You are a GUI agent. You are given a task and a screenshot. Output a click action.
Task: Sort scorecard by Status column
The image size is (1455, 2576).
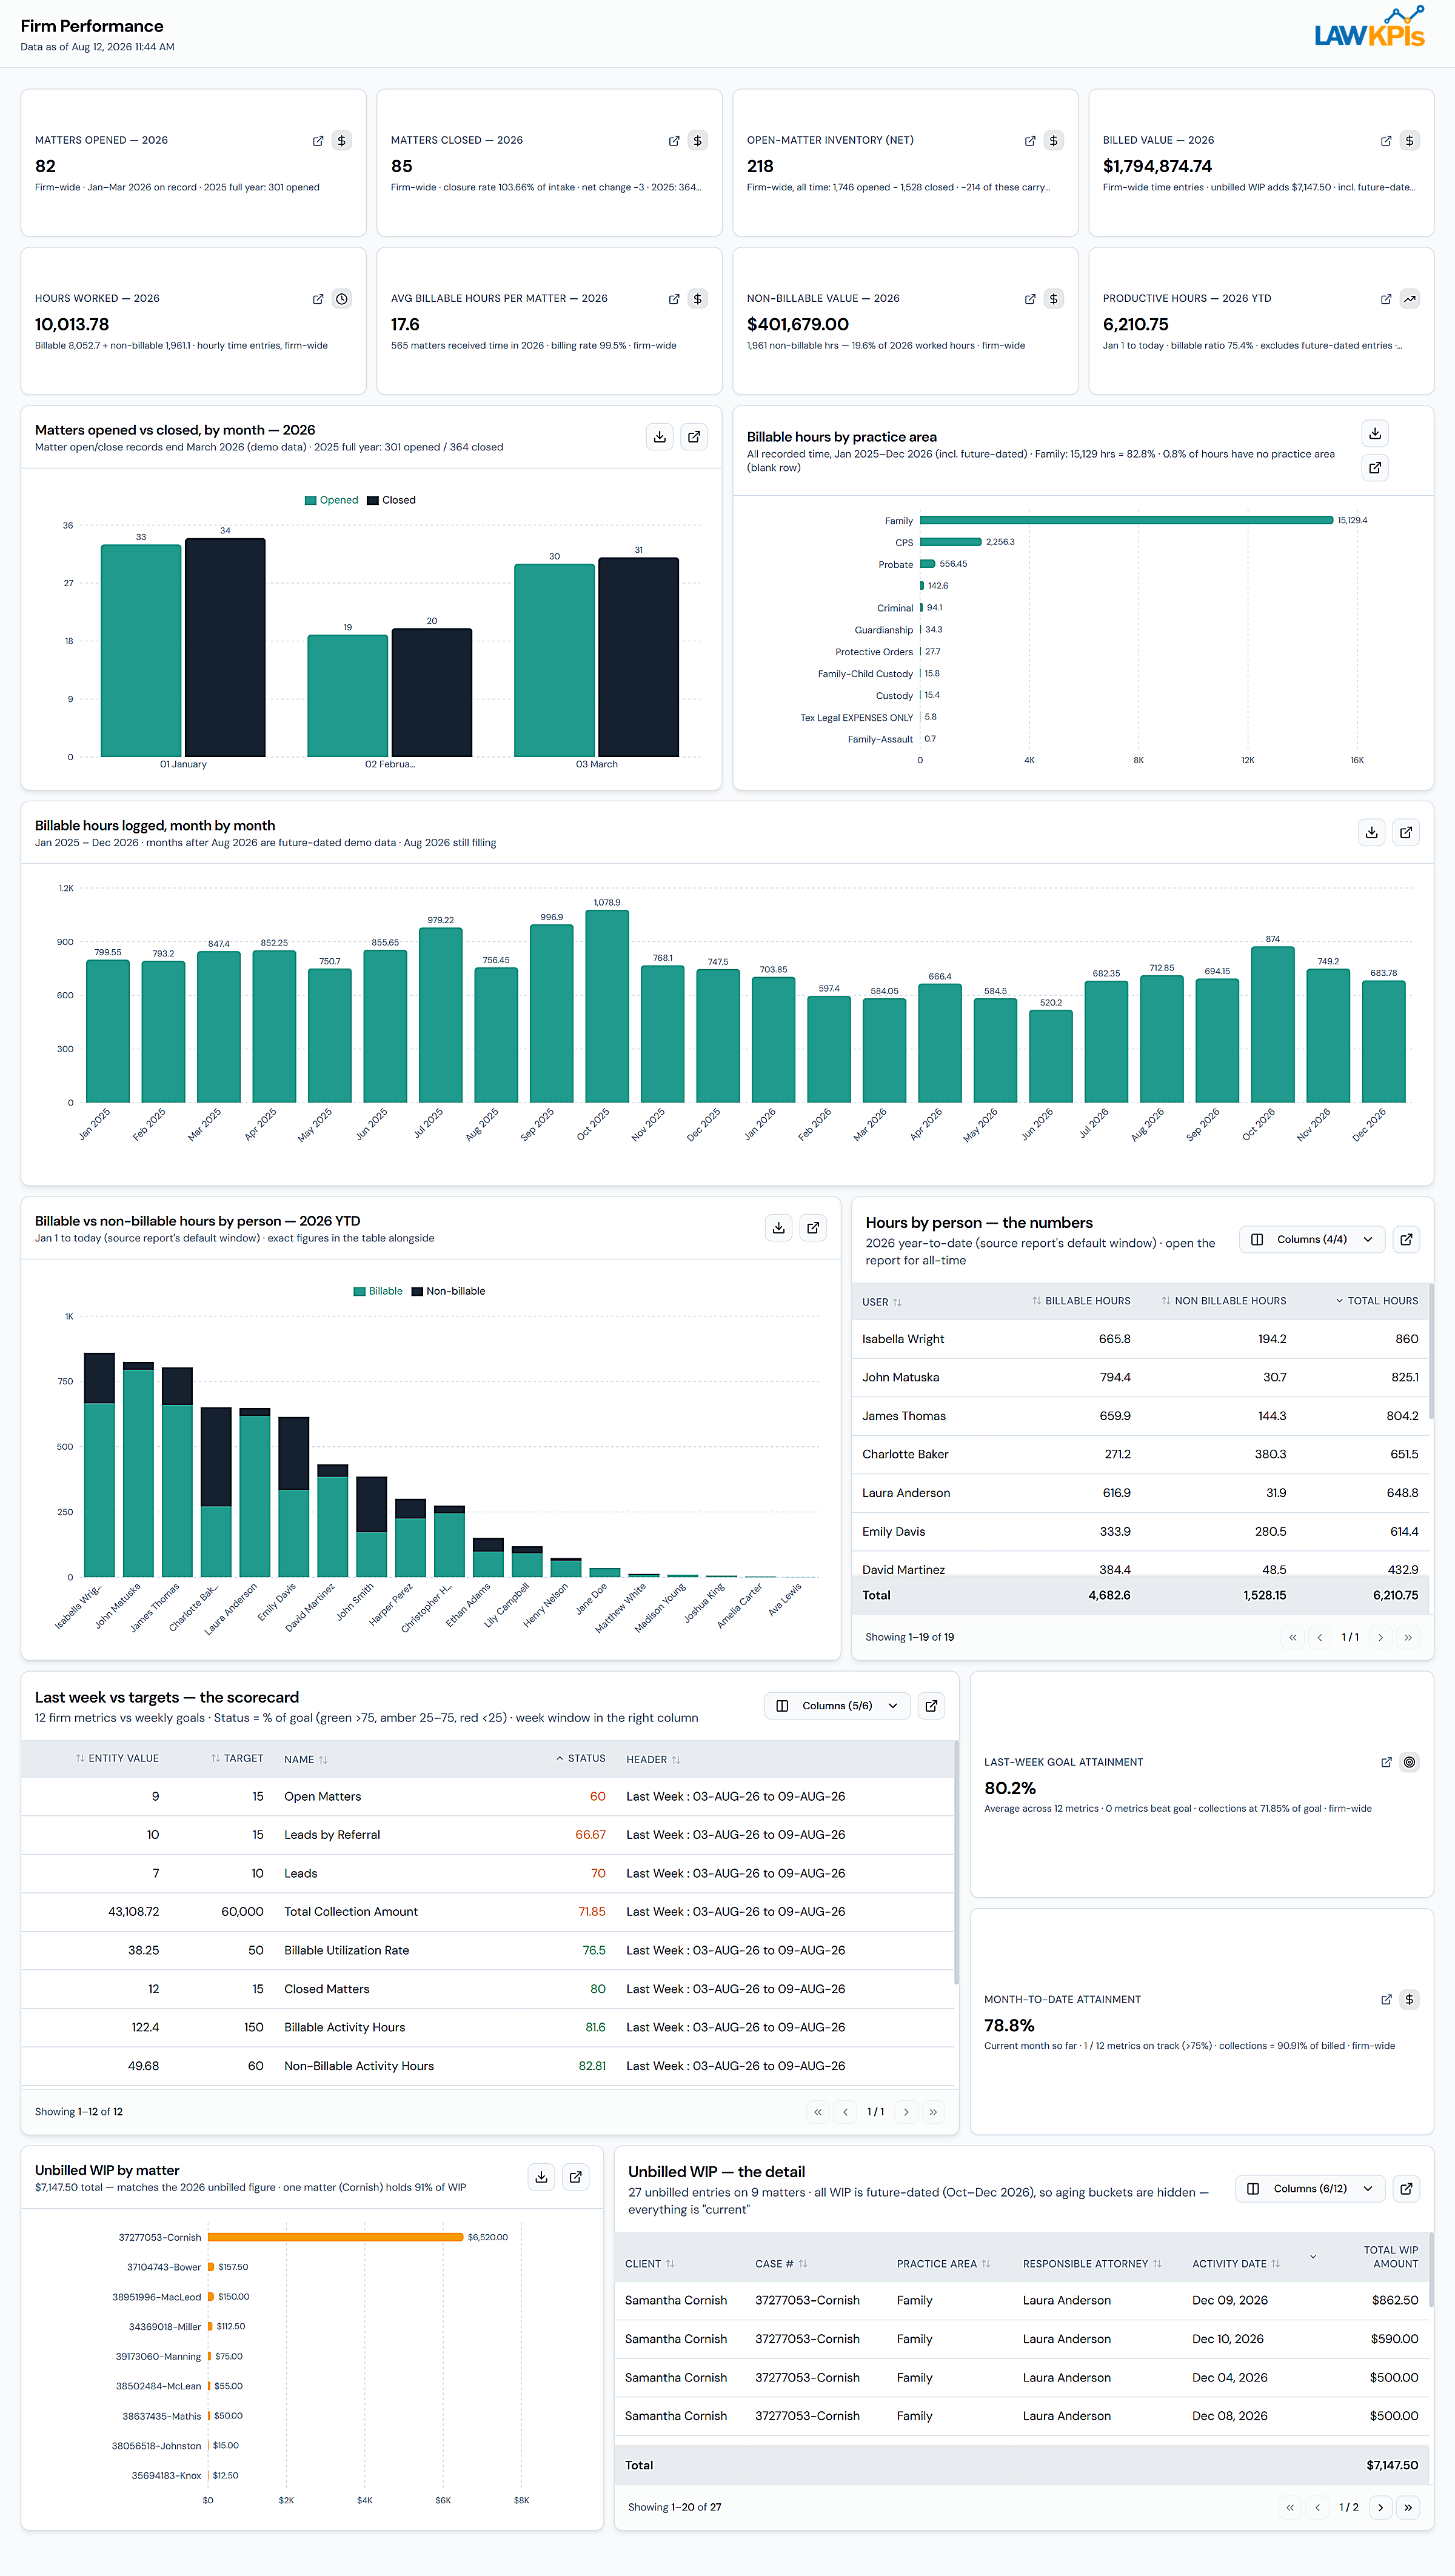point(580,1759)
